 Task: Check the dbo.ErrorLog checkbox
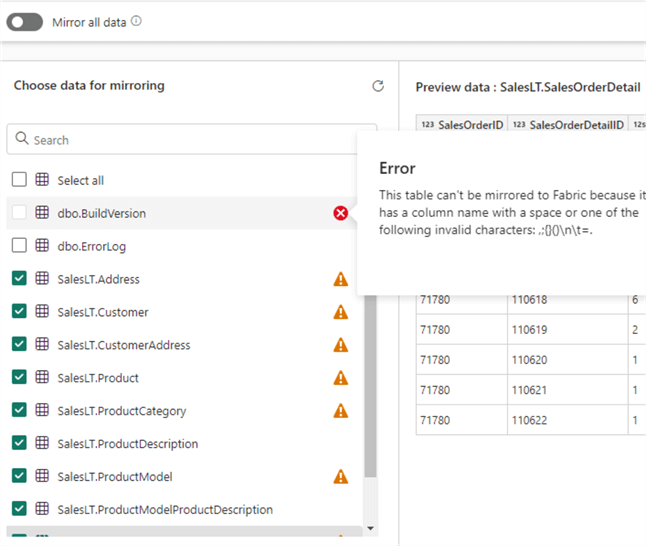pos(19,246)
